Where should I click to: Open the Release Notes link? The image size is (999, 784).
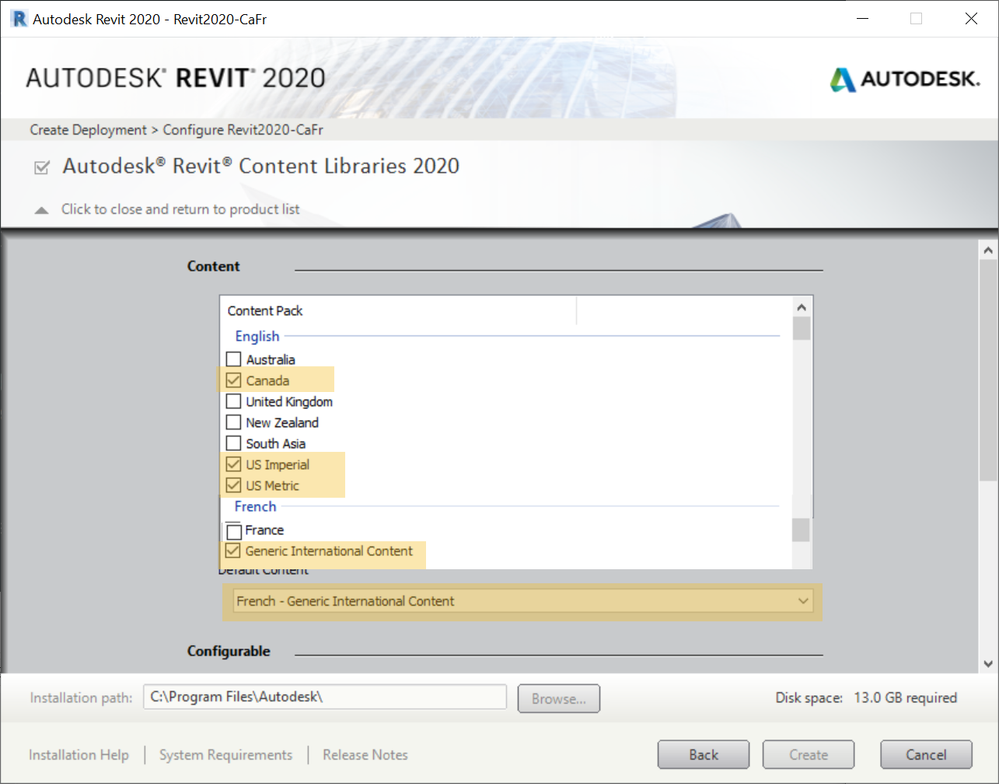(x=365, y=755)
